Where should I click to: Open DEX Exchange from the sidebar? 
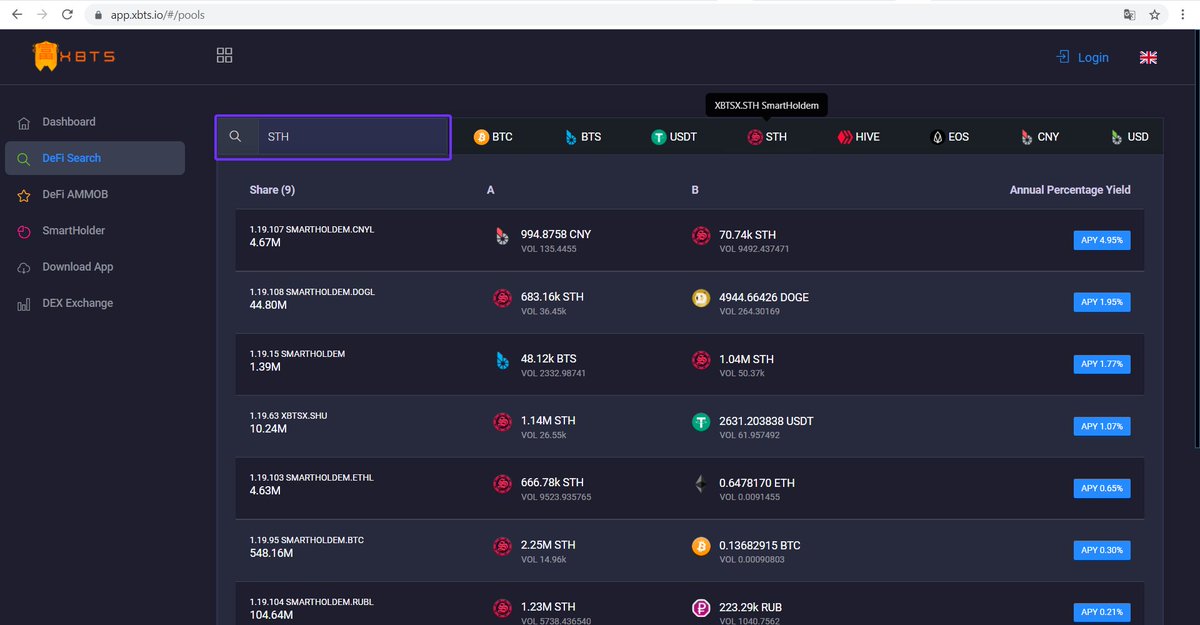(78, 302)
